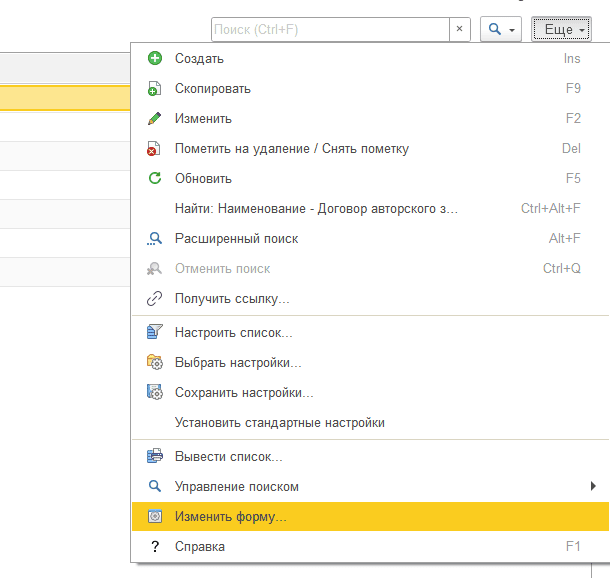The height and width of the screenshot is (578, 610).
Task: Click the Скопировать copy icon
Action: pos(154,89)
